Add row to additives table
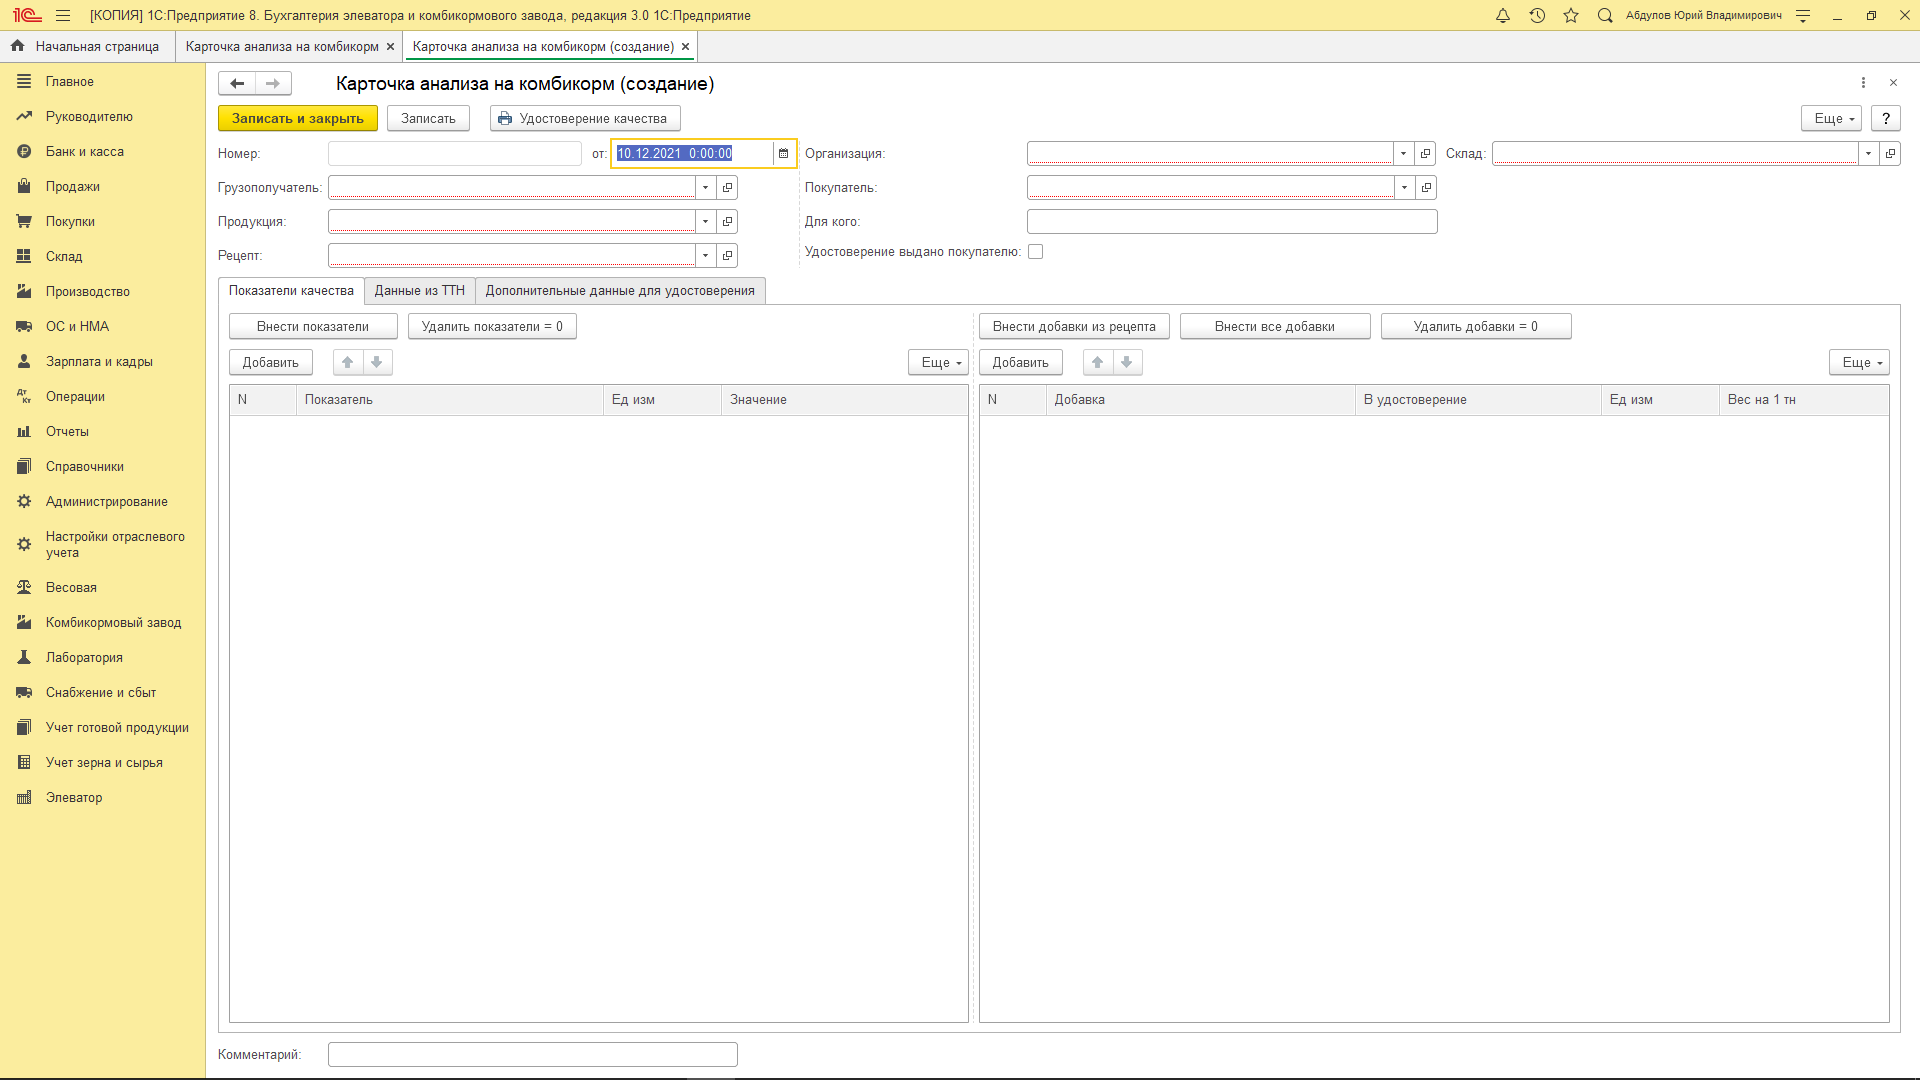 point(1021,362)
